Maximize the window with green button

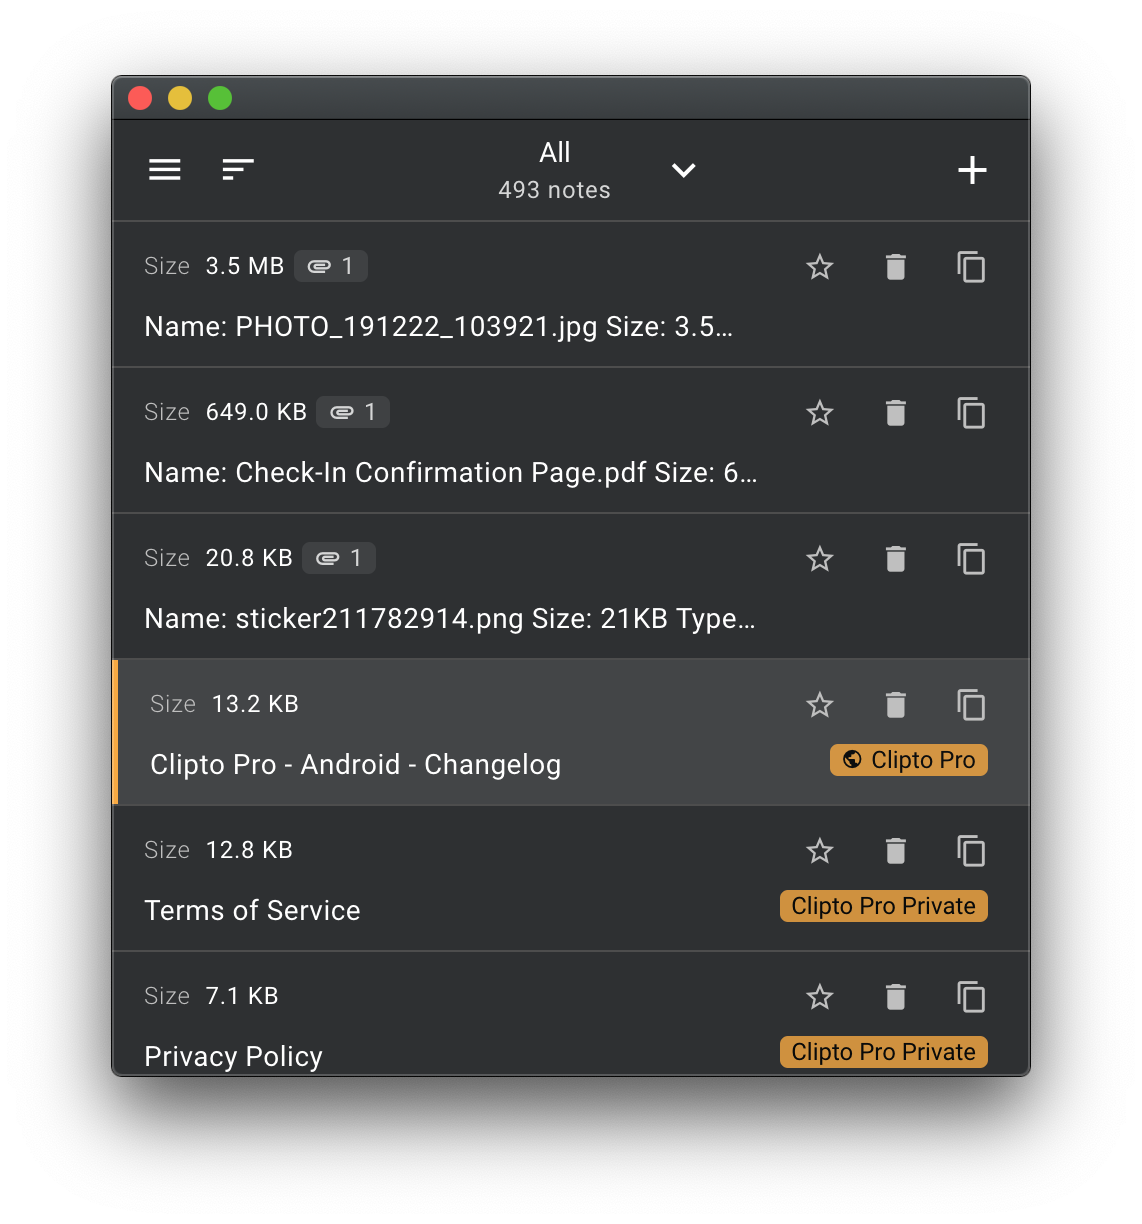[x=220, y=98]
